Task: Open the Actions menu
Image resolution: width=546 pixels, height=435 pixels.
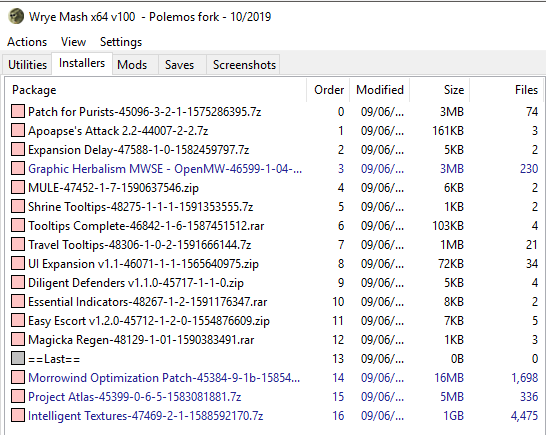Action: 27,42
